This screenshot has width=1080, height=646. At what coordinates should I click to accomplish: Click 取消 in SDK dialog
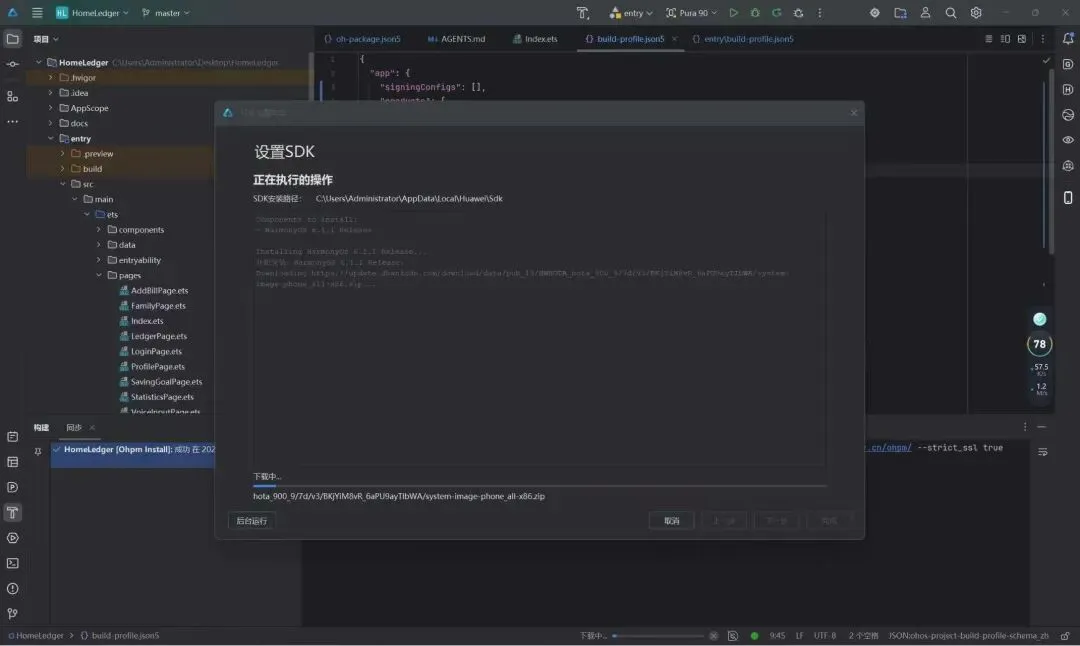(672, 521)
